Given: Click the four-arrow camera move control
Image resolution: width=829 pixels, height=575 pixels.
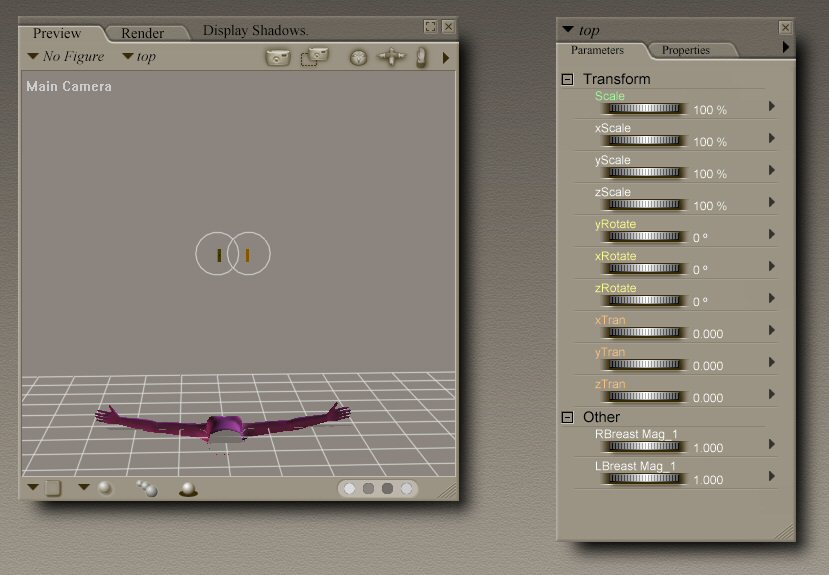Looking at the screenshot, I should tap(391, 58).
